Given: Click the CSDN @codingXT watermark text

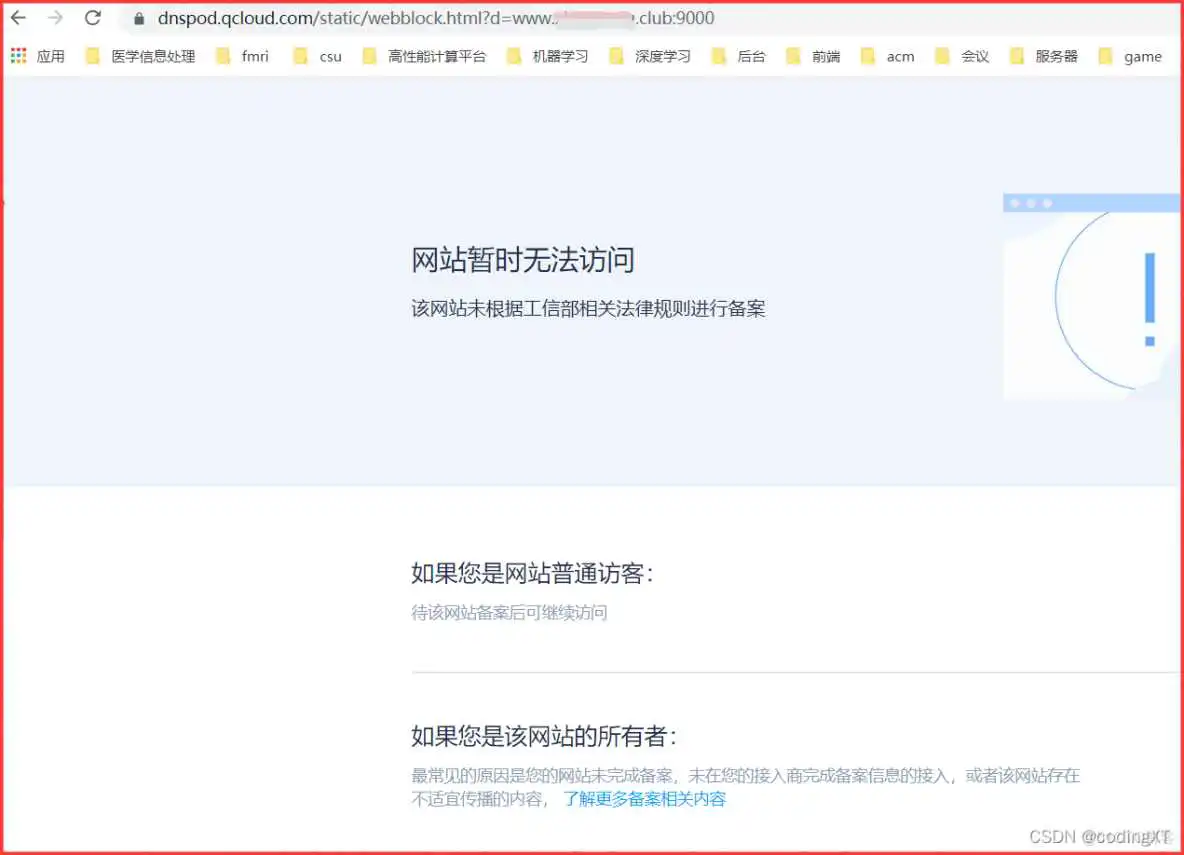Looking at the screenshot, I should coord(1103,837).
